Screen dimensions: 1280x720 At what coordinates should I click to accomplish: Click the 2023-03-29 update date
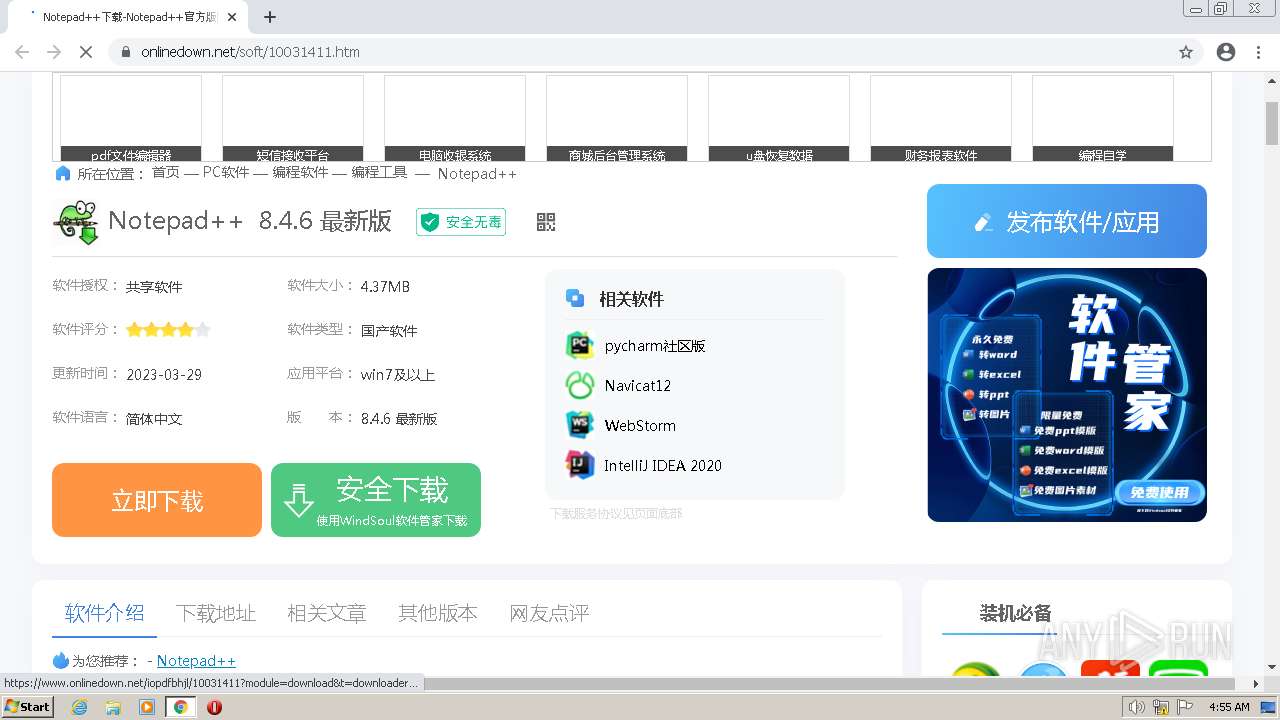tap(164, 374)
